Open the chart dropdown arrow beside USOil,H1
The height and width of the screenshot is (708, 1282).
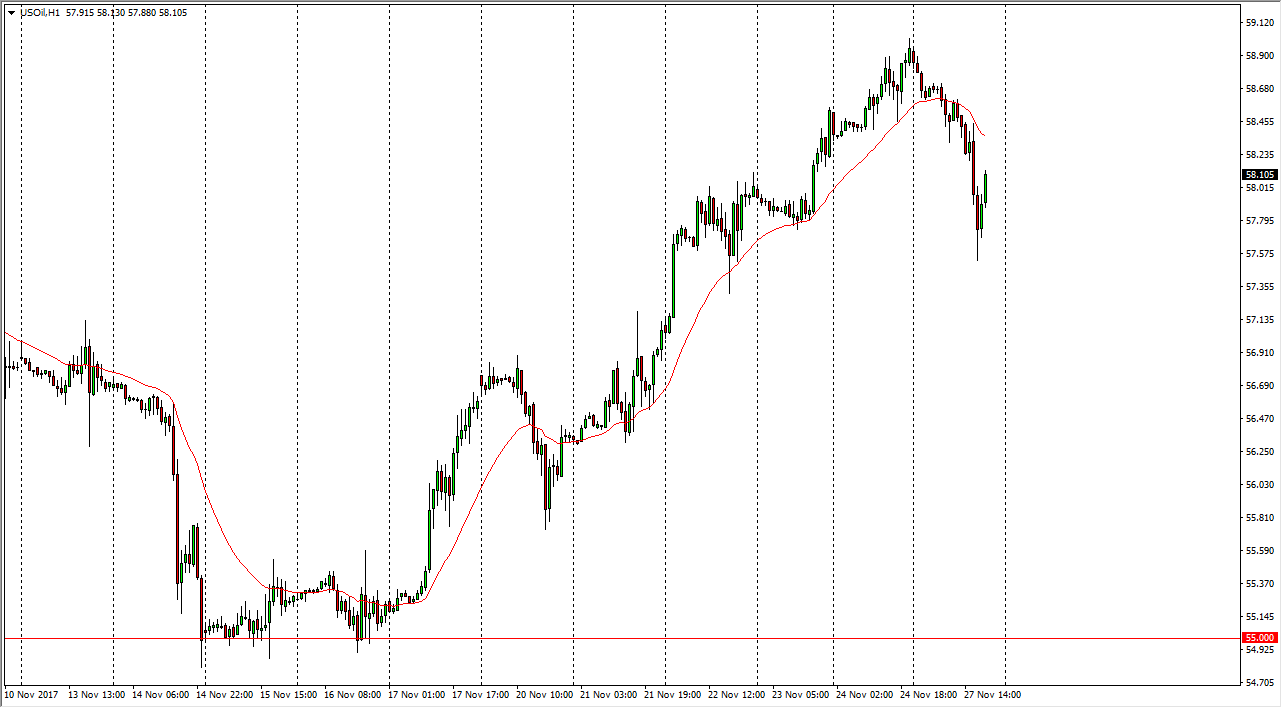point(11,13)
